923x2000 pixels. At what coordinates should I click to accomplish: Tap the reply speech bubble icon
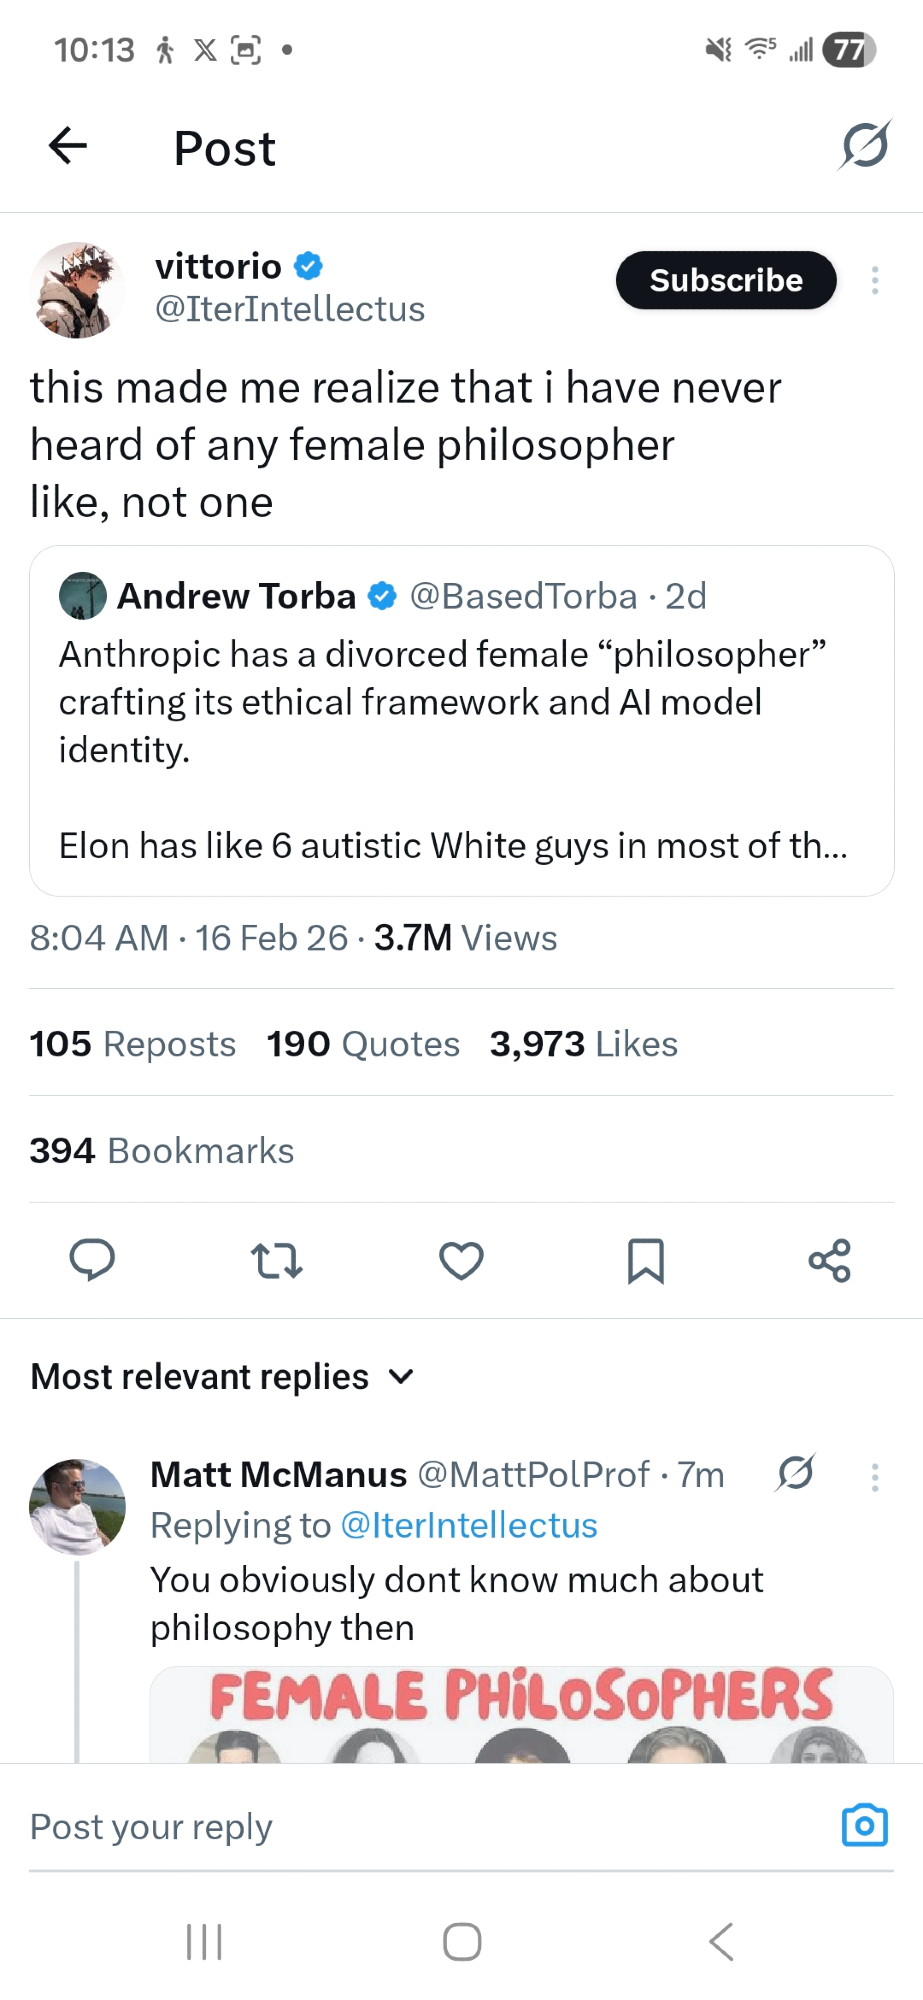click(x=92, y=1260)
